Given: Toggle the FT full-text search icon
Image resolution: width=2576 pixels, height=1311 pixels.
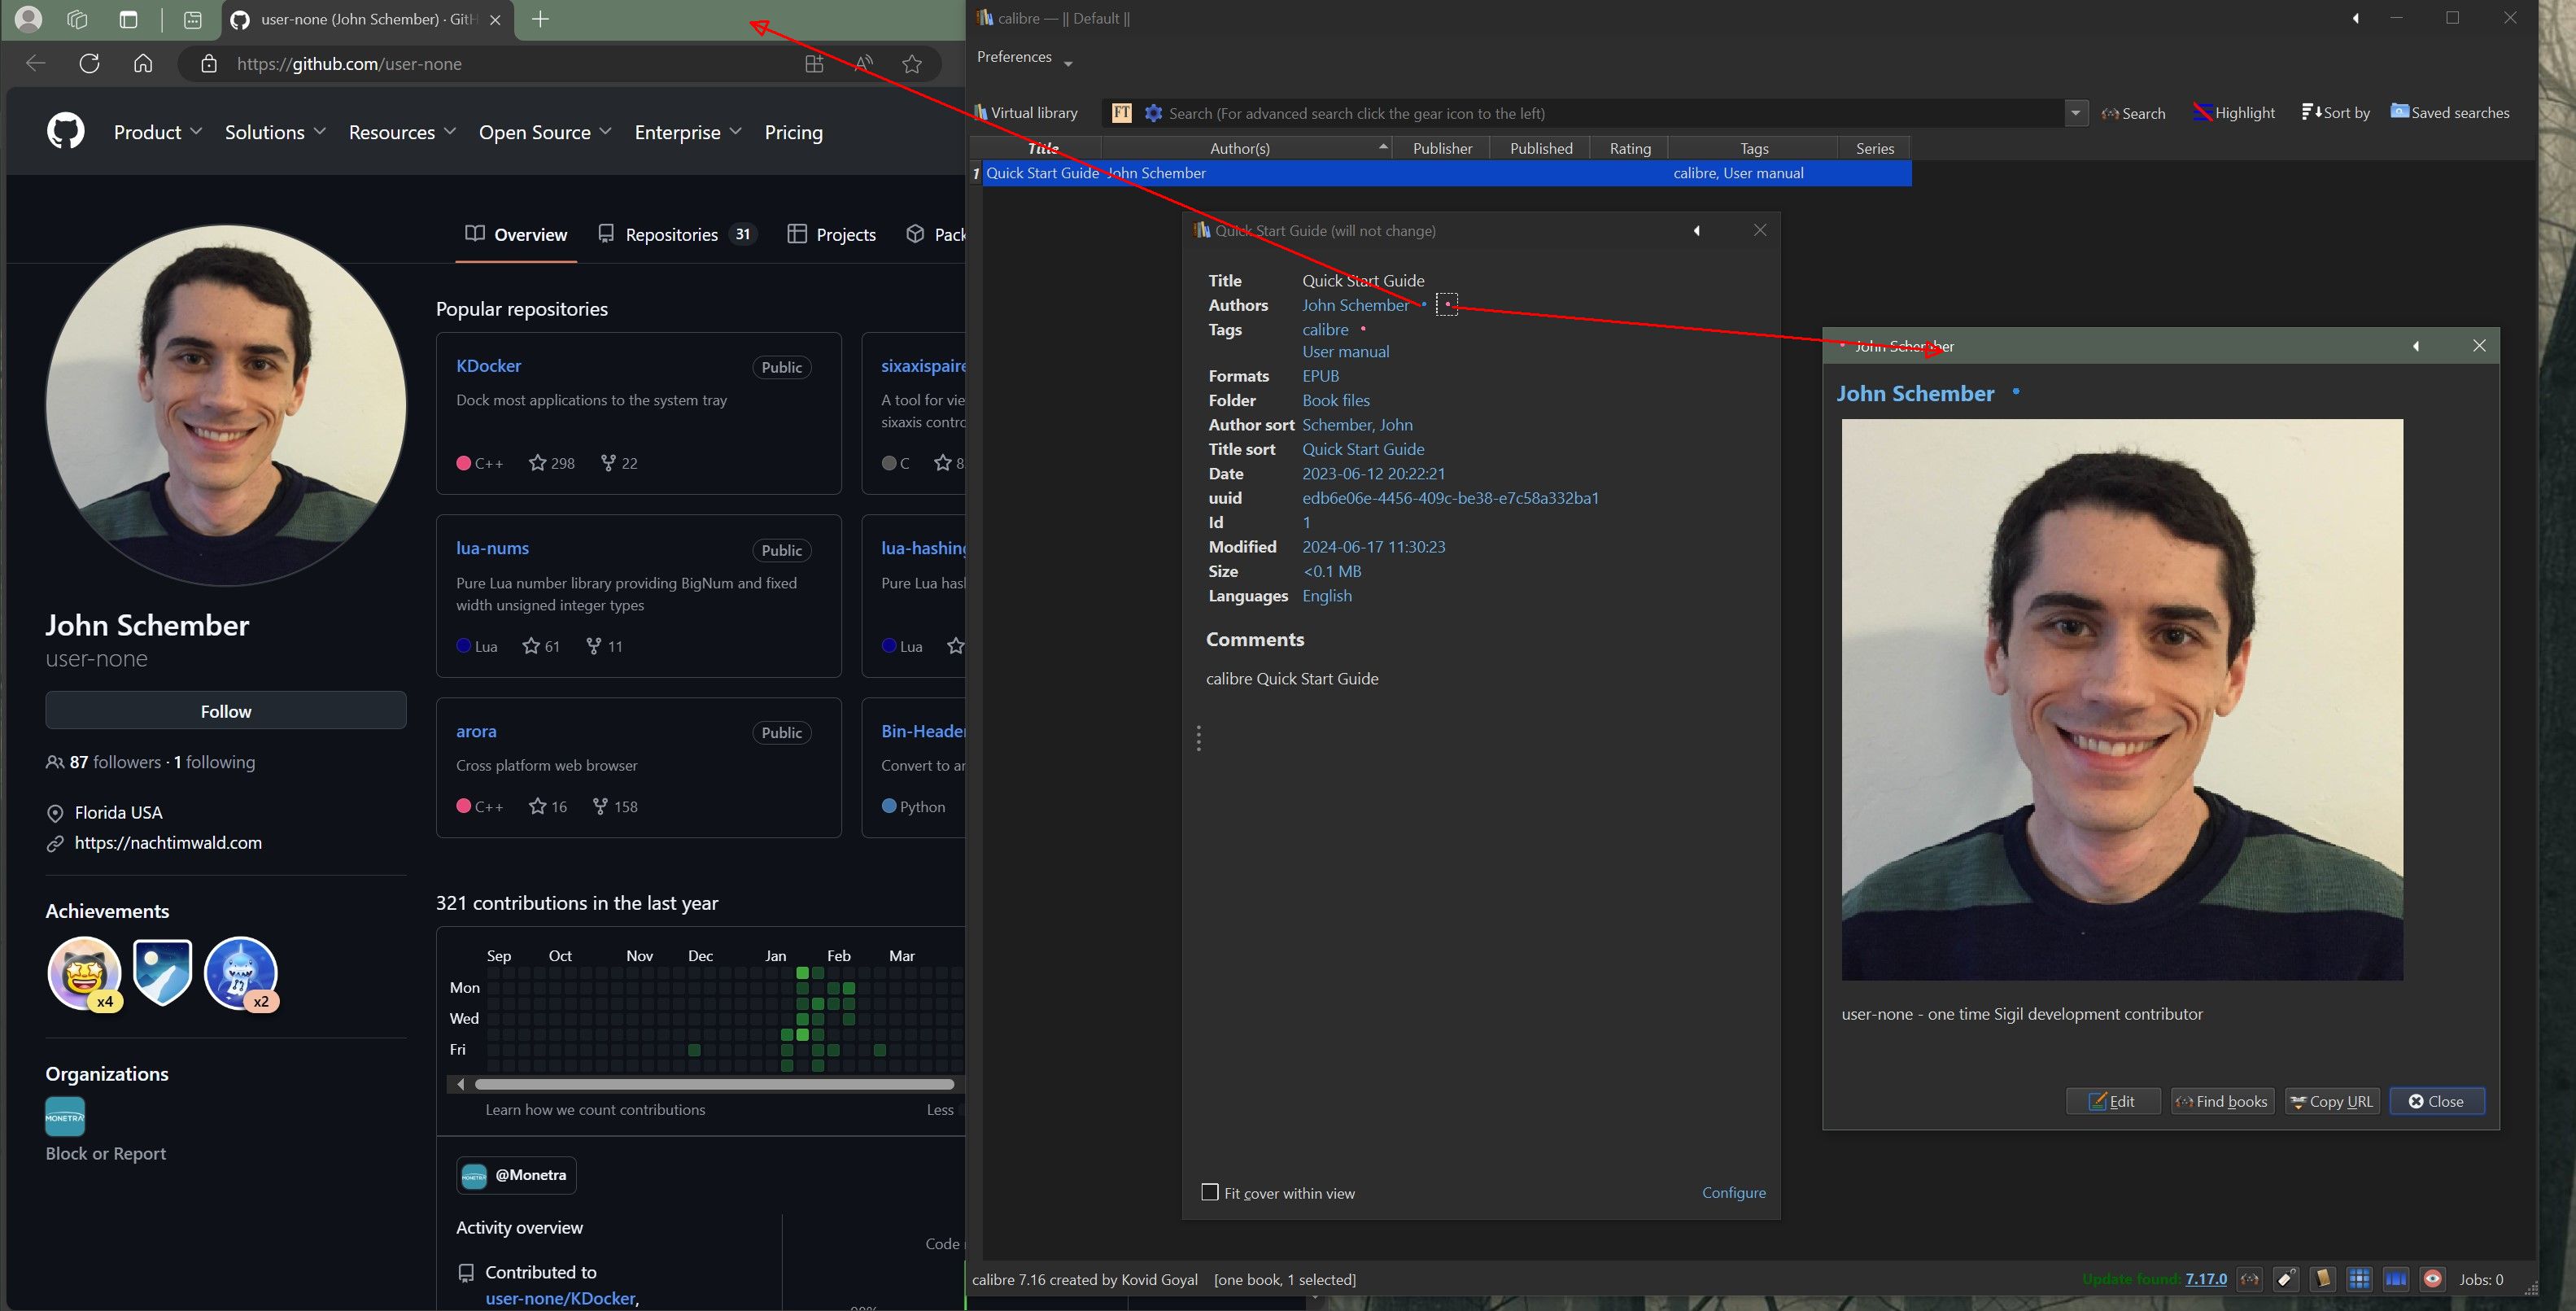Looking at the screenshot, I should (x=1122, y=113).
